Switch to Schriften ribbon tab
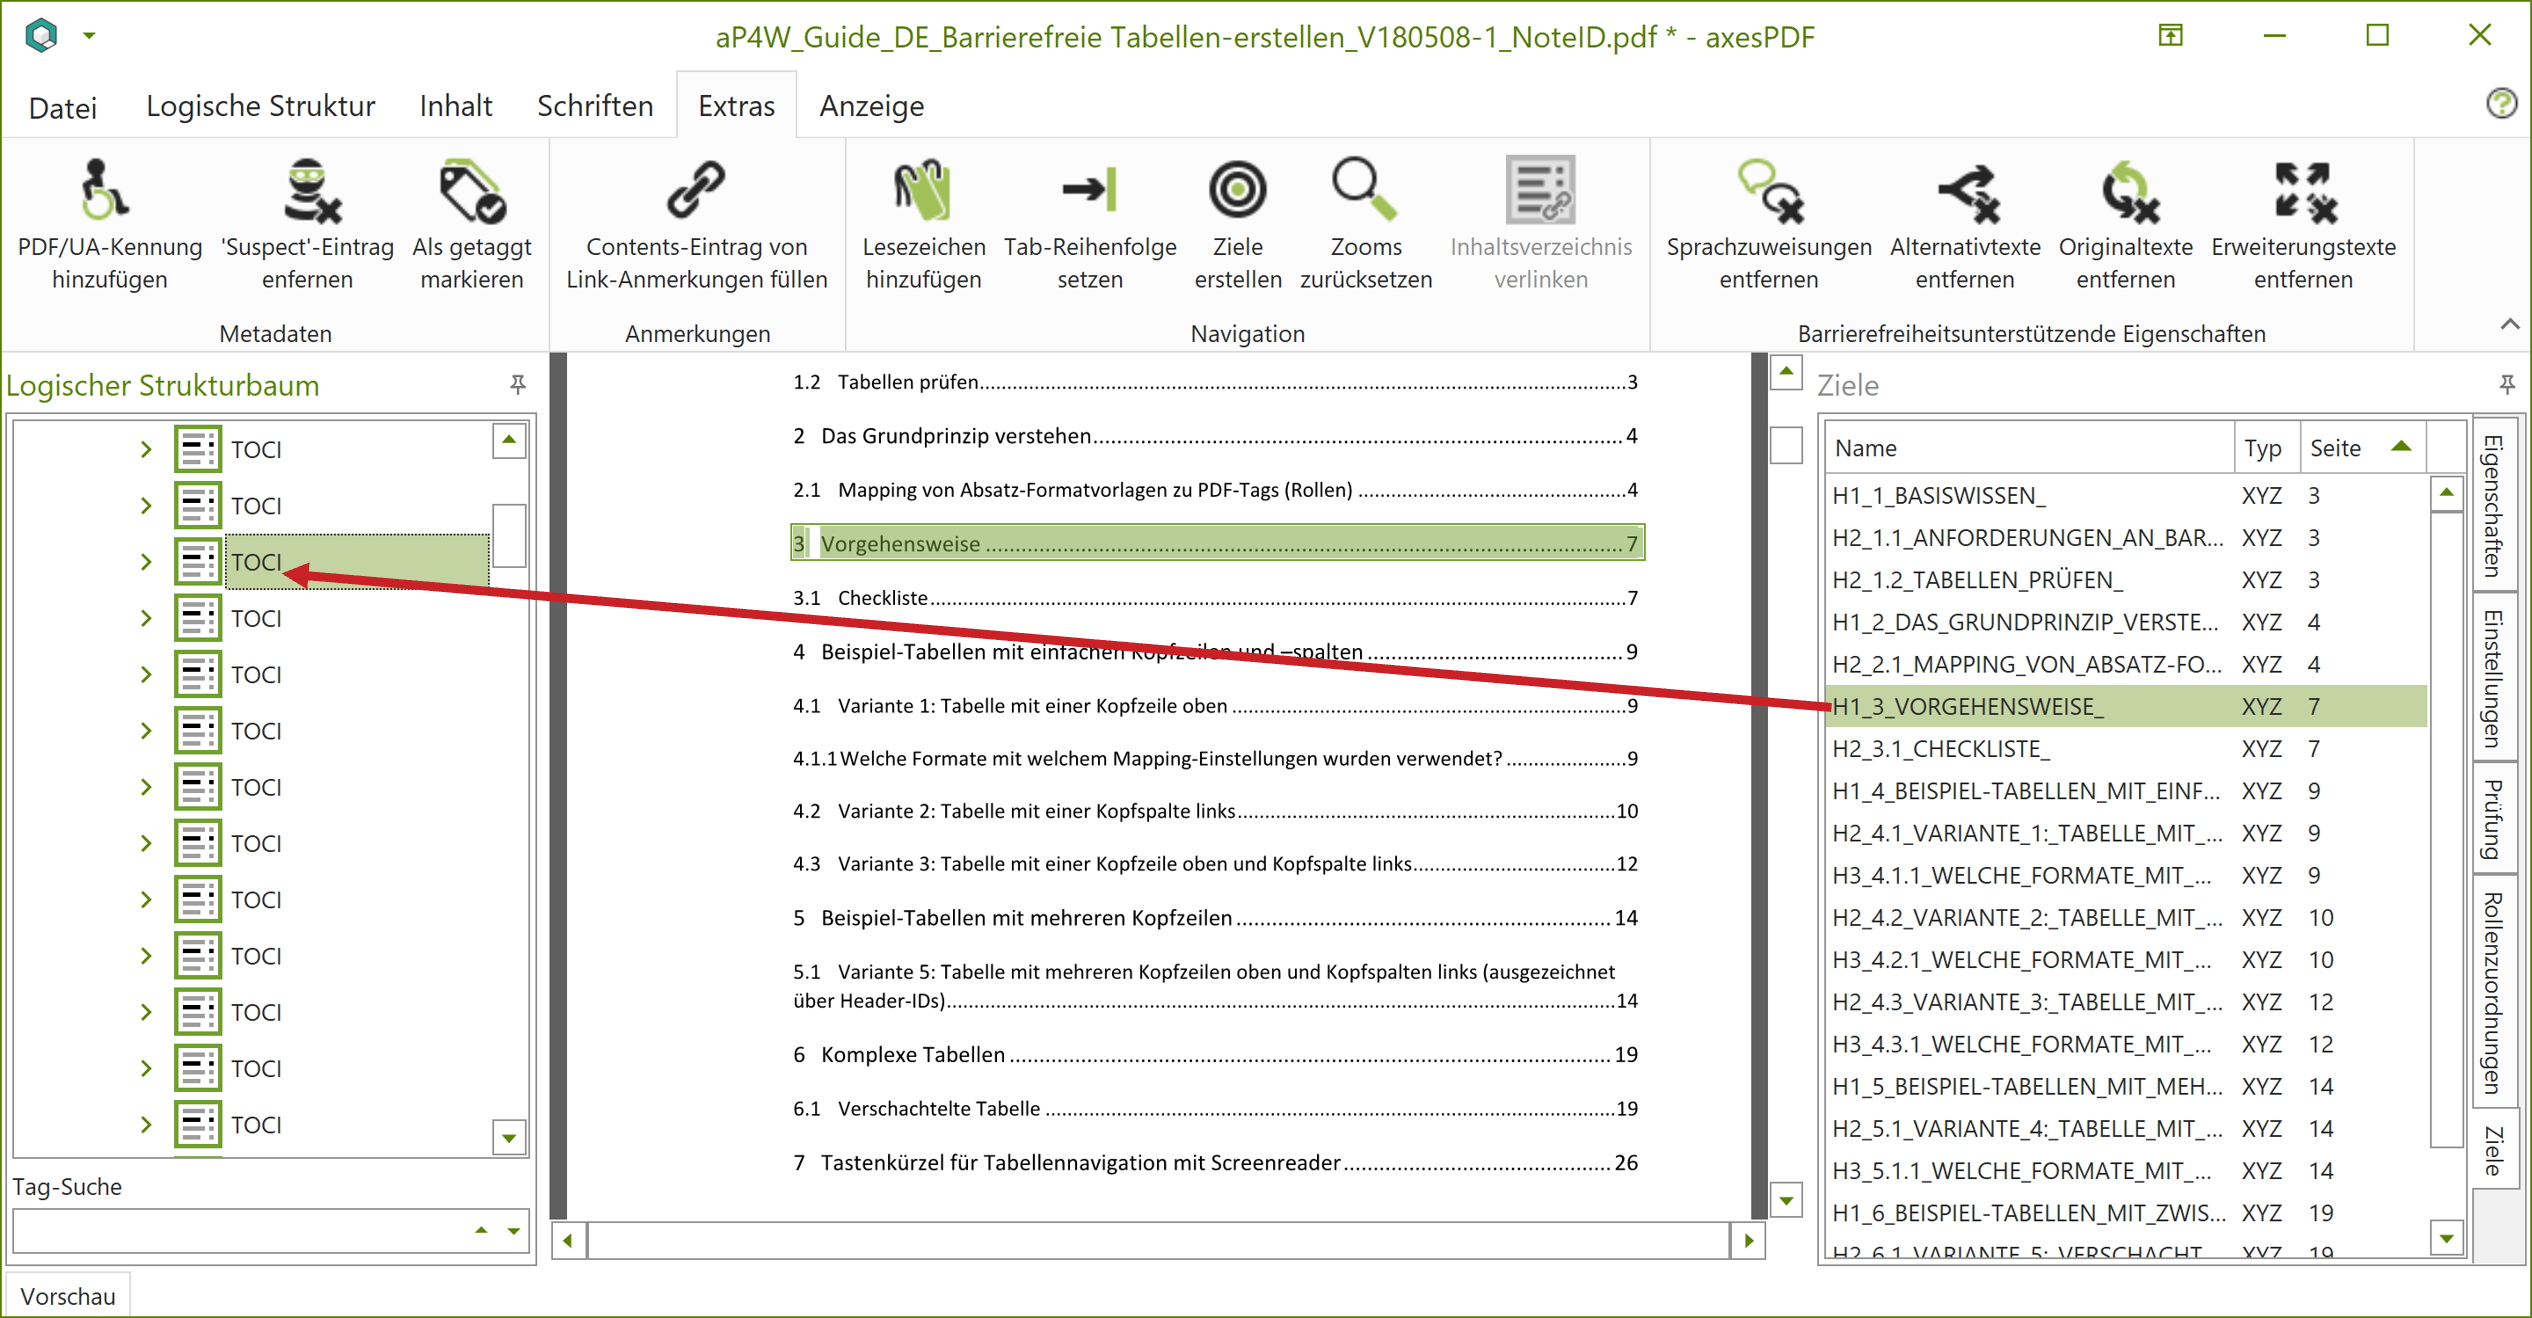This screenshot has width=2532, height=1318. click(595, 106)
